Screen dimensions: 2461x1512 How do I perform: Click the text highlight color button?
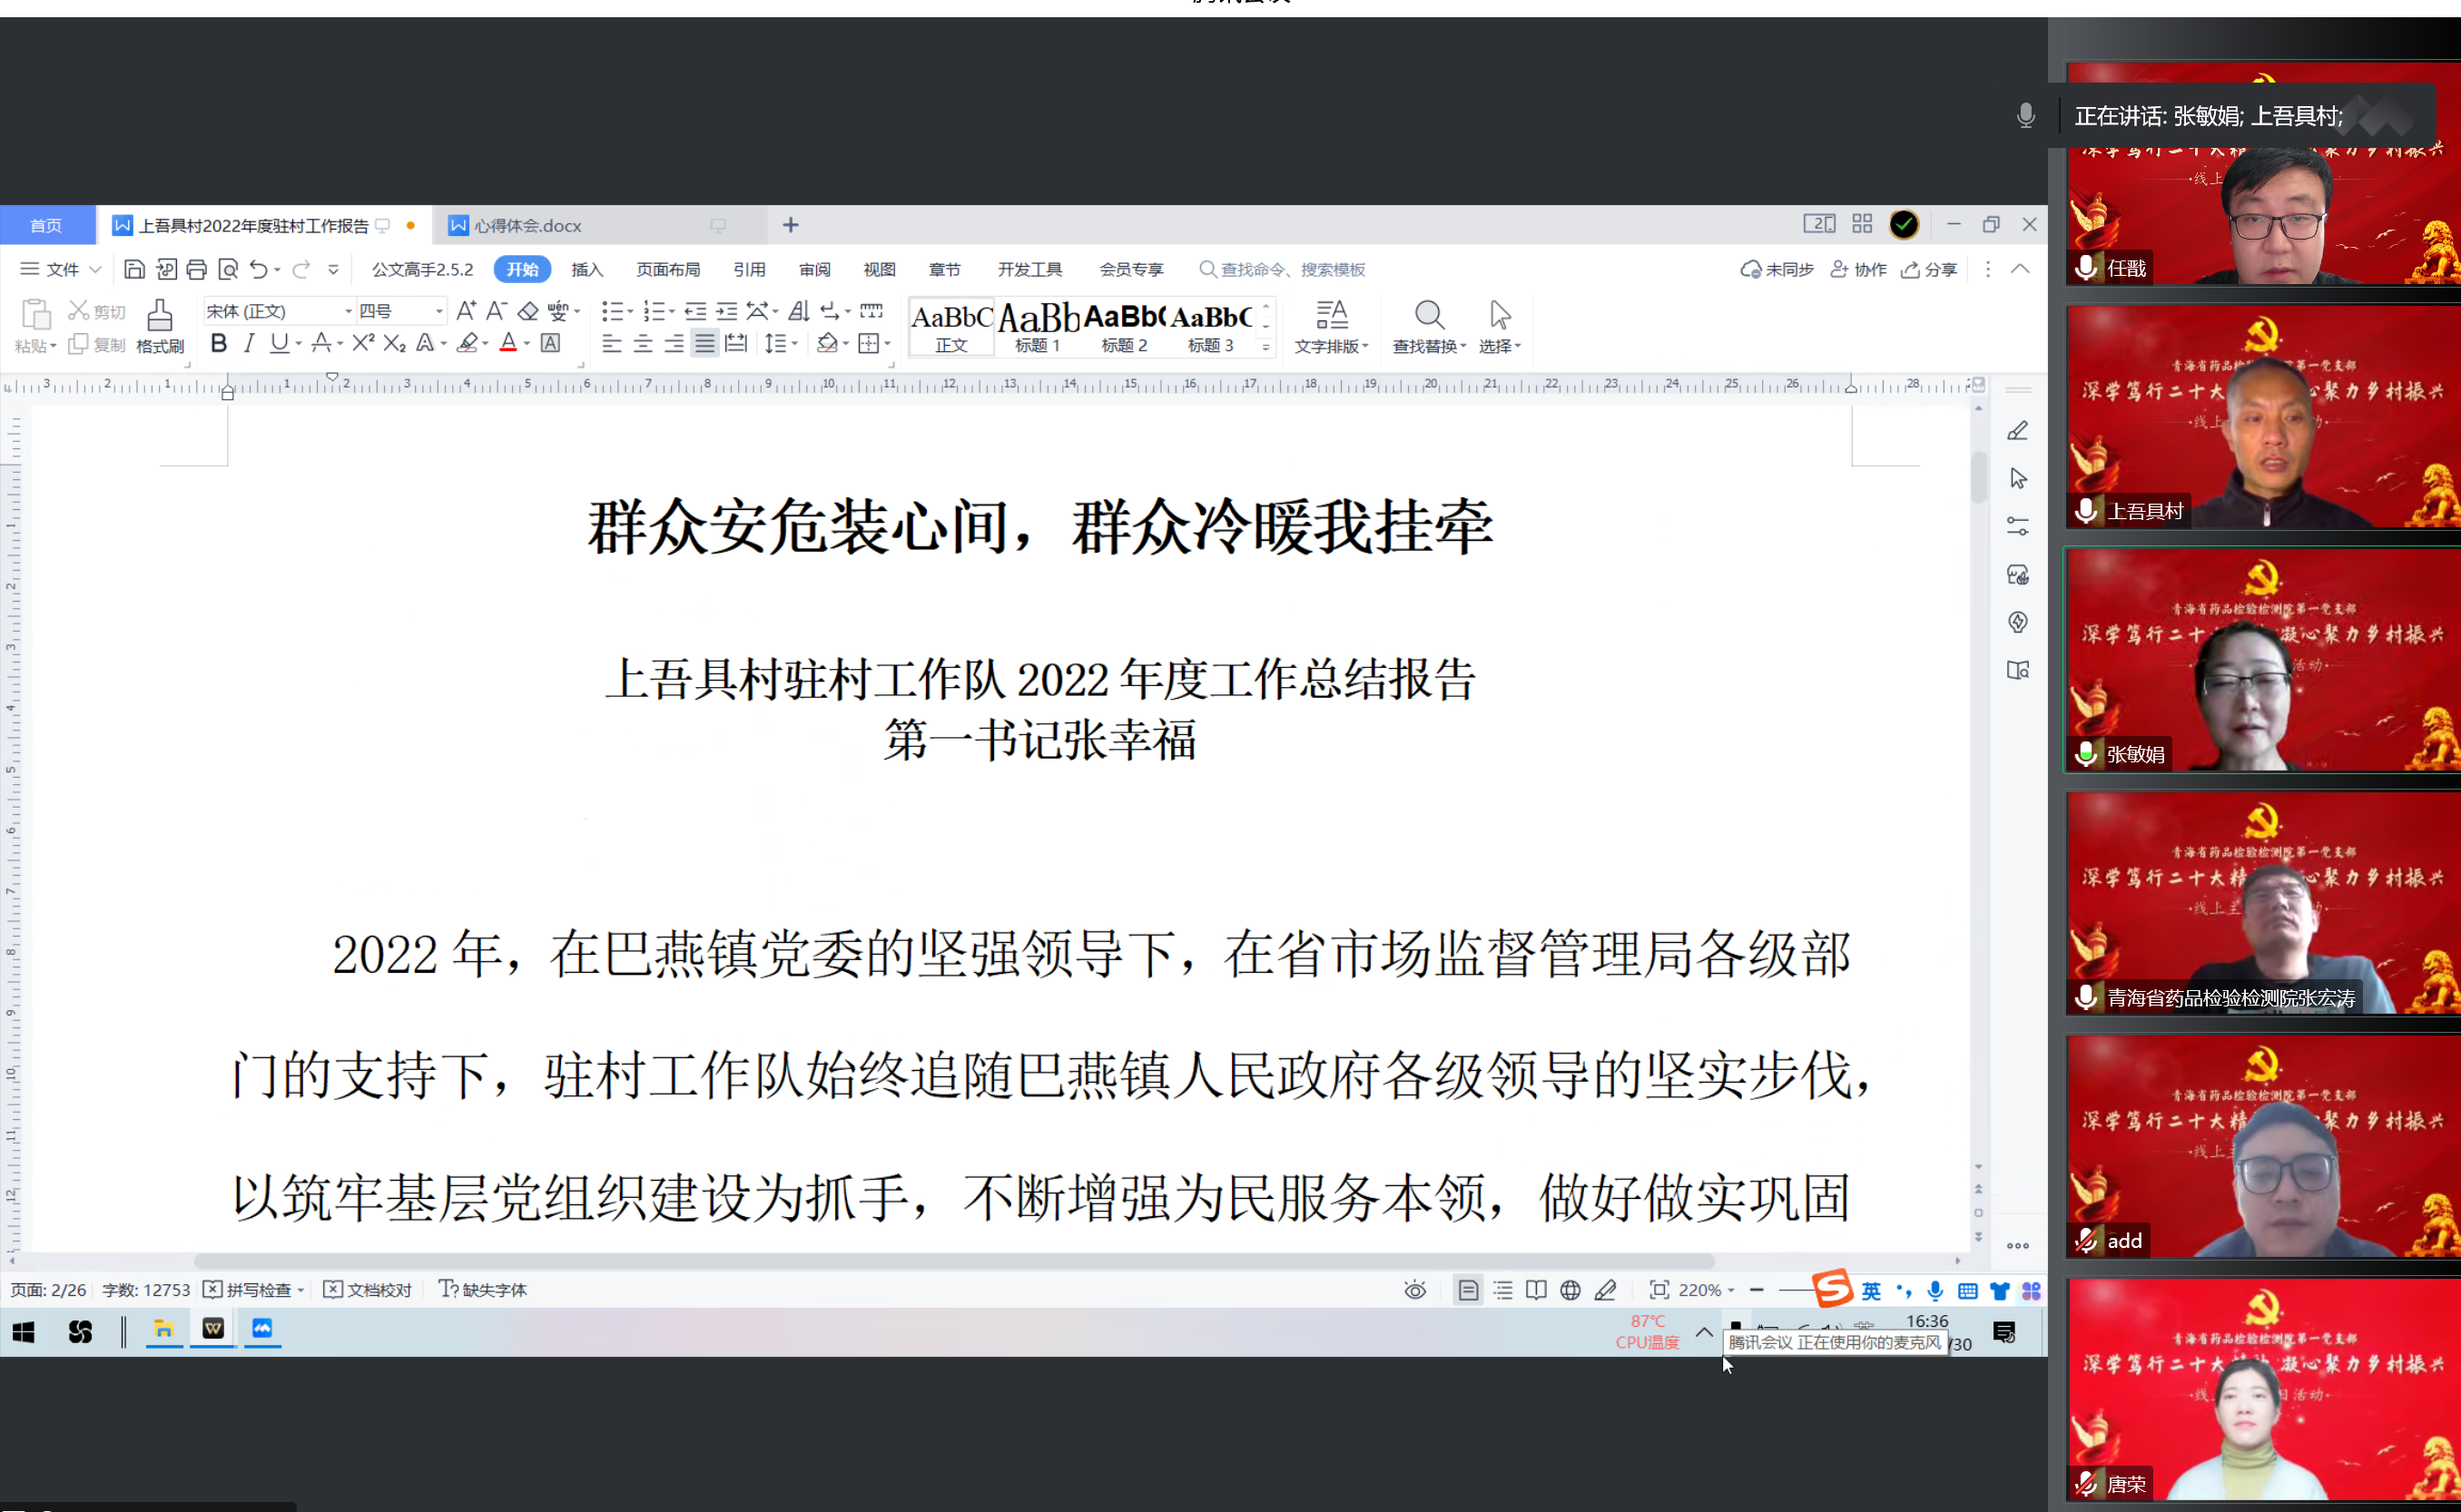(467, 344)
